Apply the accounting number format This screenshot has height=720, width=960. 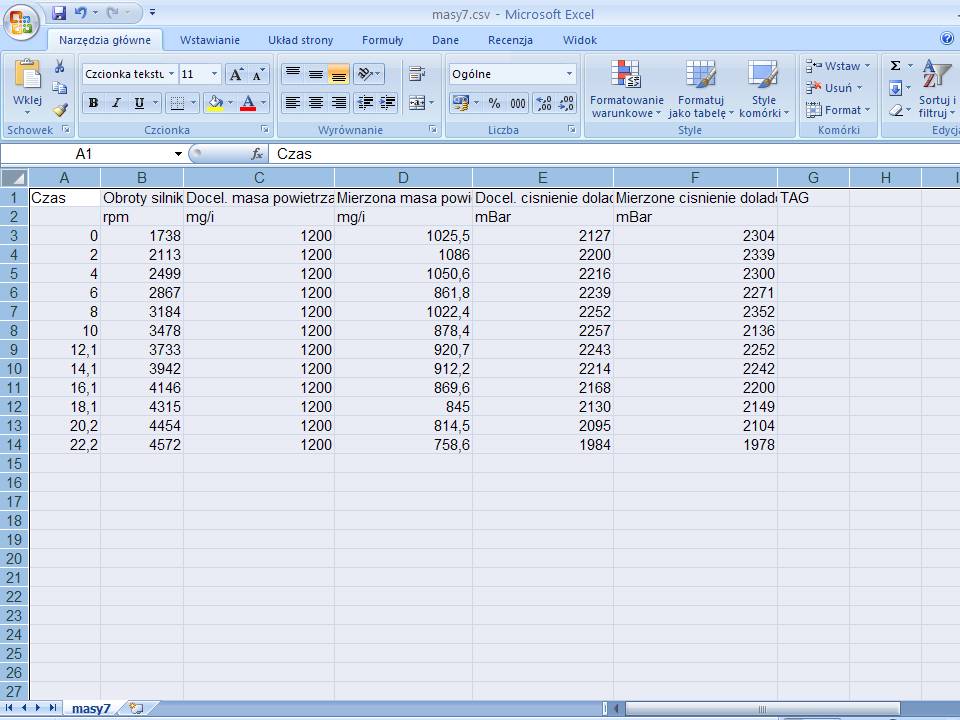pos(460,103)
